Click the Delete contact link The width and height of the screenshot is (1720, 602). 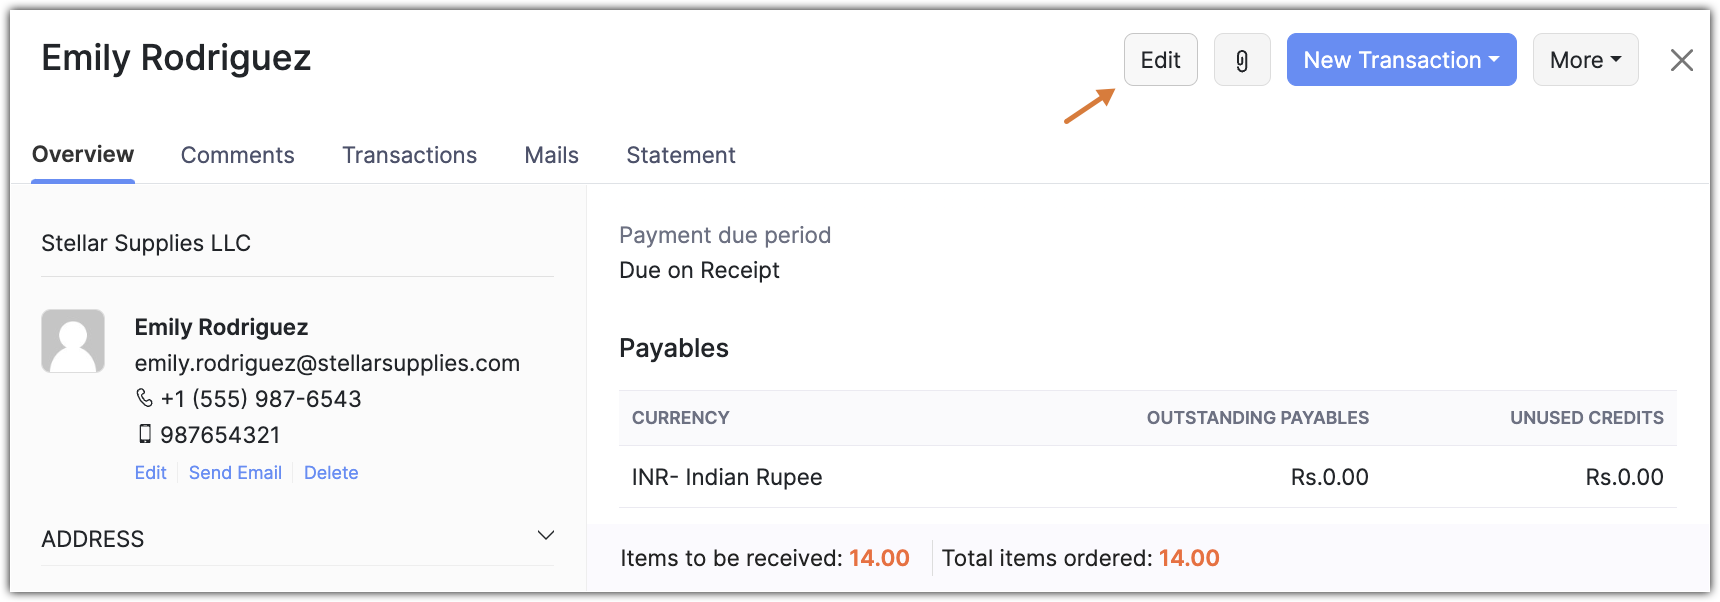(x=331, y=473)
